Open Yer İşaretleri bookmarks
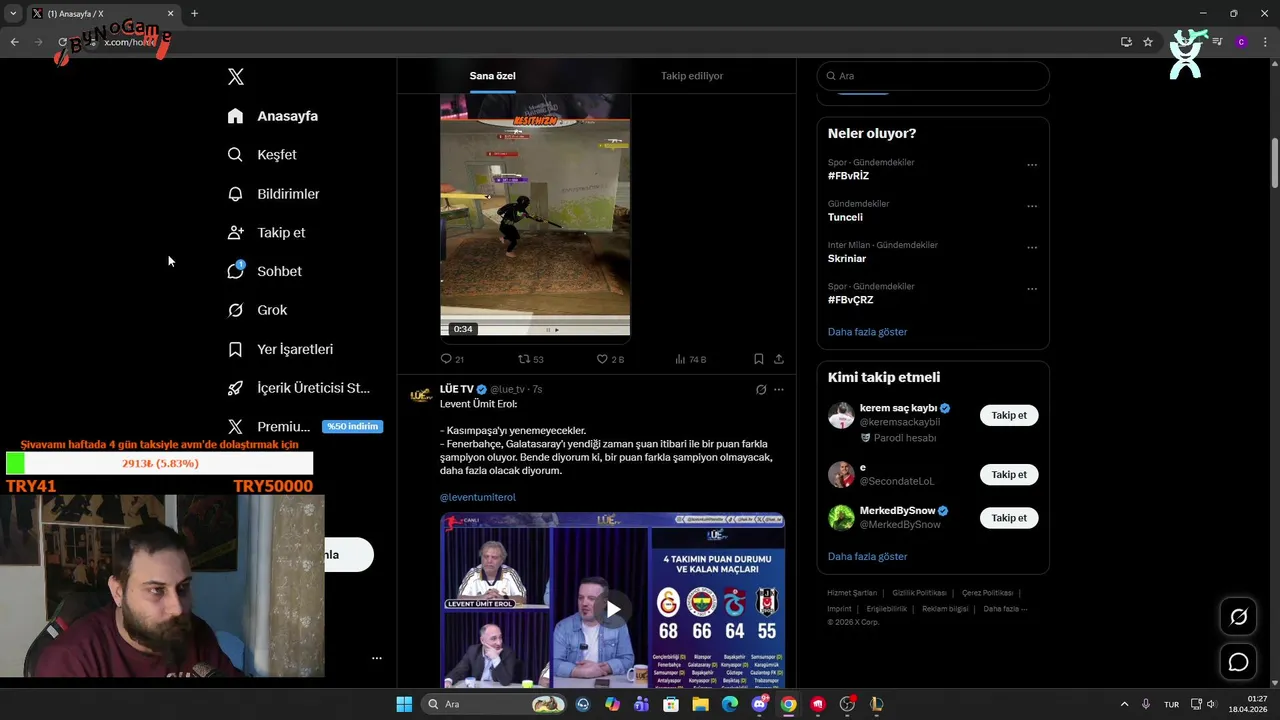The height and width of the screenshot is (720, 1280). (x=280, y=349)
